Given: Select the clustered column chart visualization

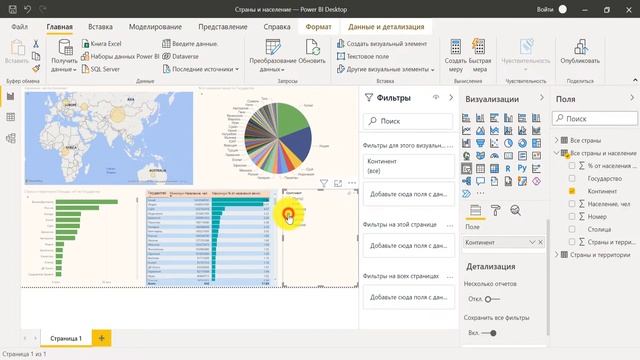Looking at the screenshot, I should pyautogui.click(x=508, y=118).
